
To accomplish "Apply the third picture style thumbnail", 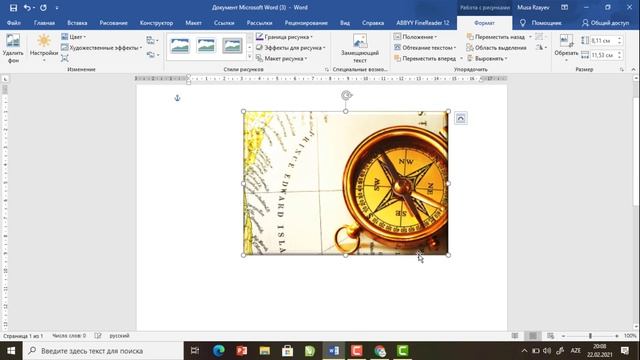I will click(232, 46).
